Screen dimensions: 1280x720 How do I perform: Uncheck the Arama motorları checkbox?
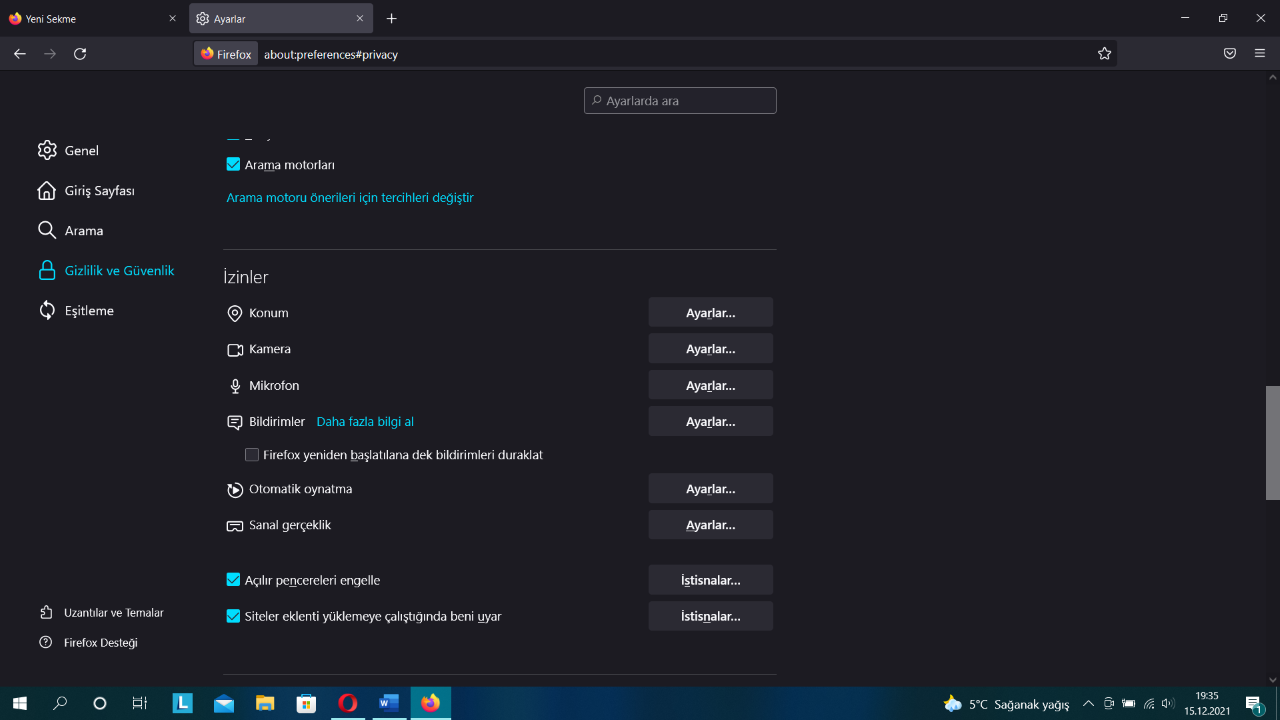coord(233,164)
